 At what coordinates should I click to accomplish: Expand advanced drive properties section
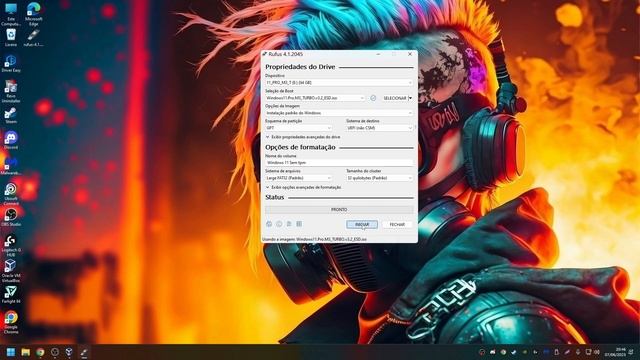click(x=303, y=137)
